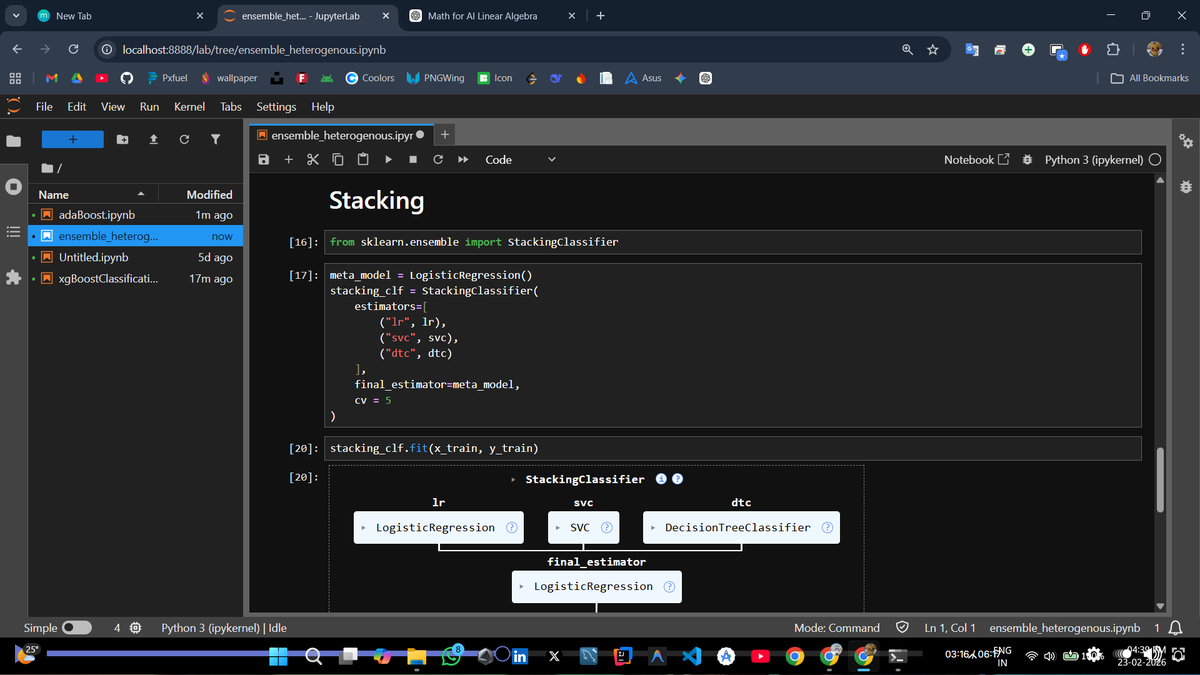Open the Run menu
The width and height of the screenshot is (1200, 675).
tap(150, 107)
